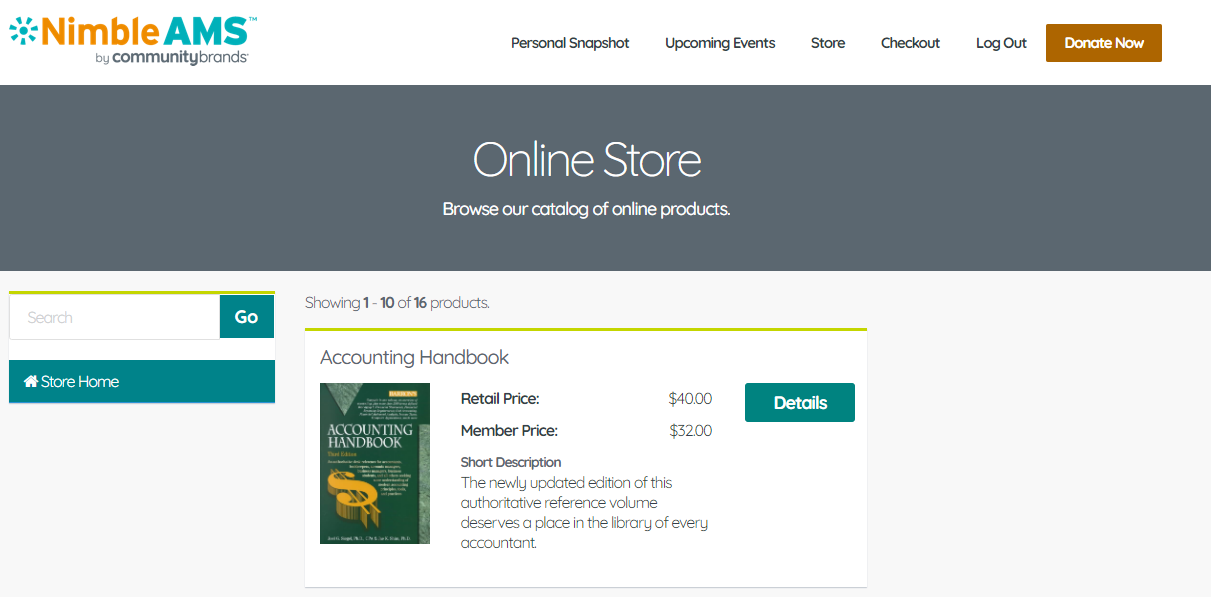Click the 'Showing 1 - 10 of 16 products' text

(x=397, y=302)
